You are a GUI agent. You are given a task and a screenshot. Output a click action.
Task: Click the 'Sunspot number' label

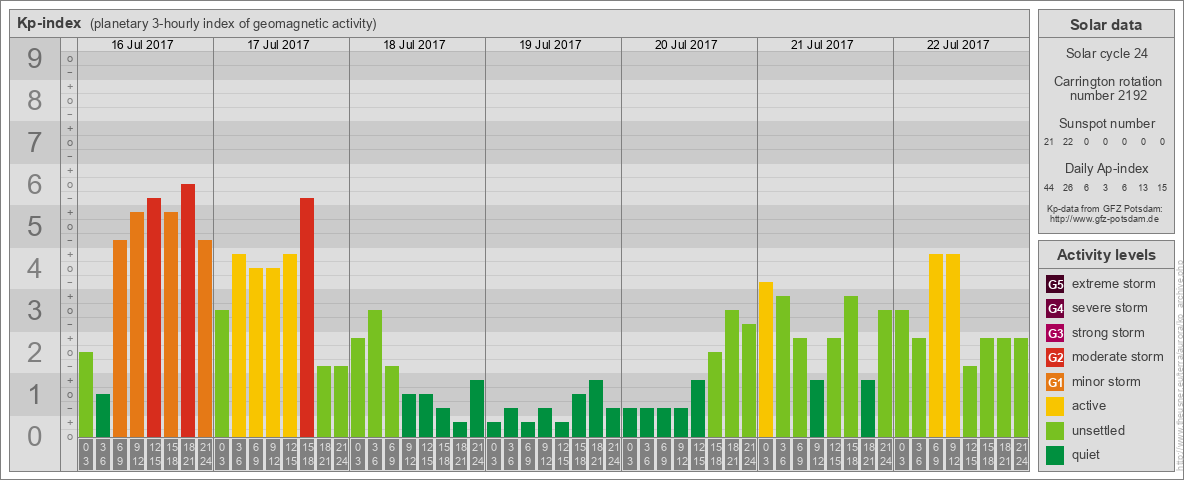pos(1105,124)
